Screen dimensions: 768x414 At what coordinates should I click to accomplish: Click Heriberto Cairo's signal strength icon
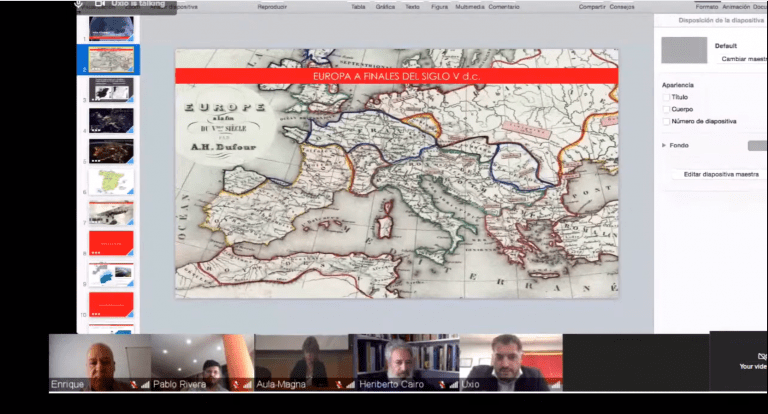coord(453,385)
